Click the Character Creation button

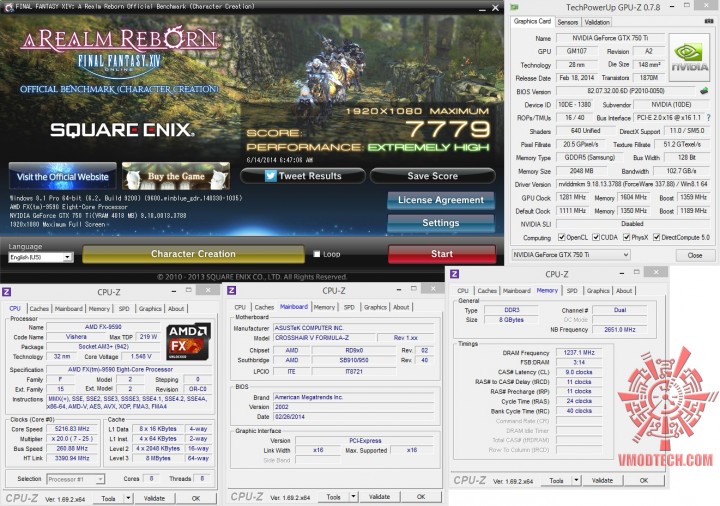(x=193, y=254)
